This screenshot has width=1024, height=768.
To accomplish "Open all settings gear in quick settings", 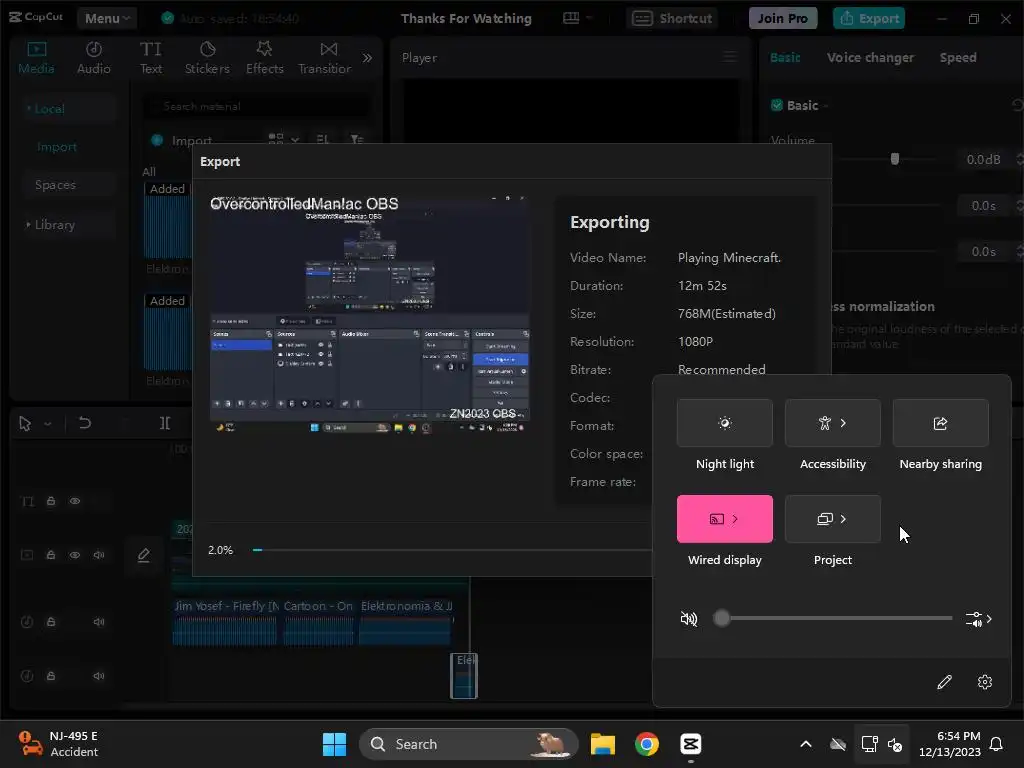I will (x=985, y=682).
